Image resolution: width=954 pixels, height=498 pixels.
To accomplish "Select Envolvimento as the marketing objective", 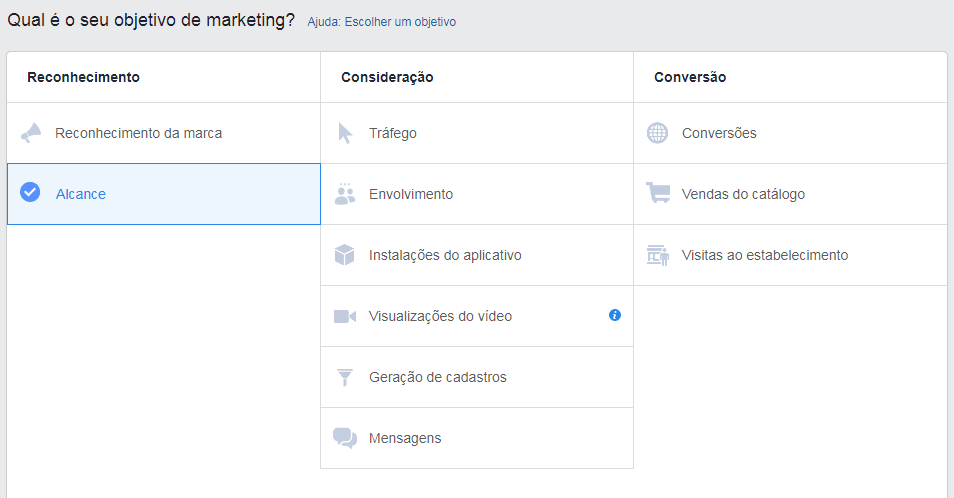I will [x=411, y=194].
